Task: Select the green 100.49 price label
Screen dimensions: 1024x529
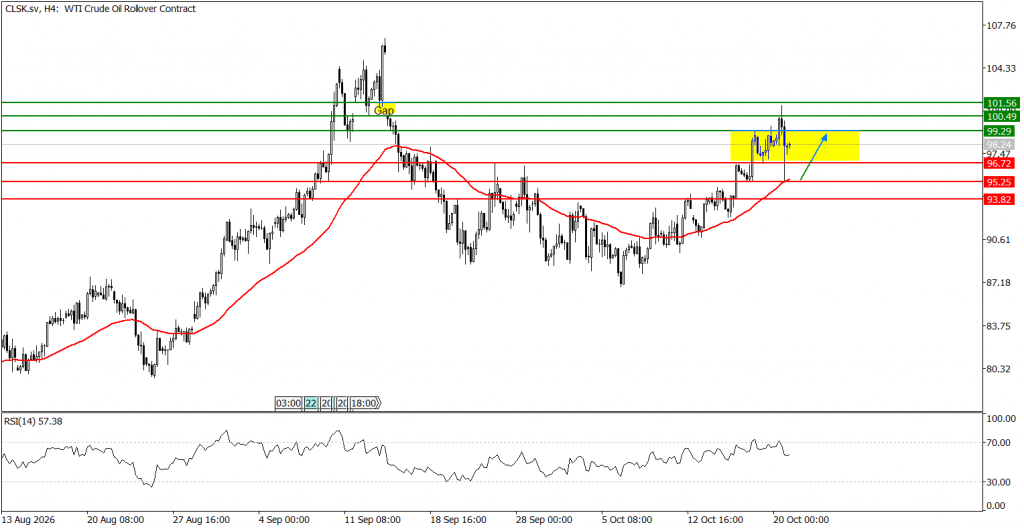Action: 1000,116
